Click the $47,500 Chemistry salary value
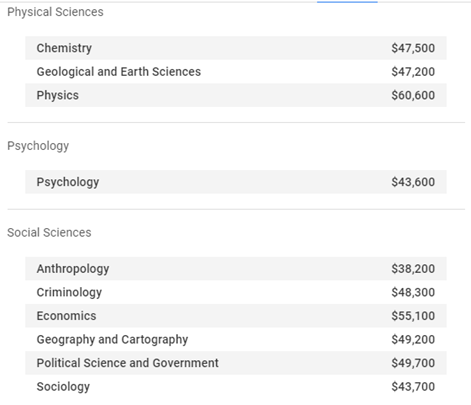Image resolution: width=471 pixels, height=405 pixels. click(x=413, y=48)
